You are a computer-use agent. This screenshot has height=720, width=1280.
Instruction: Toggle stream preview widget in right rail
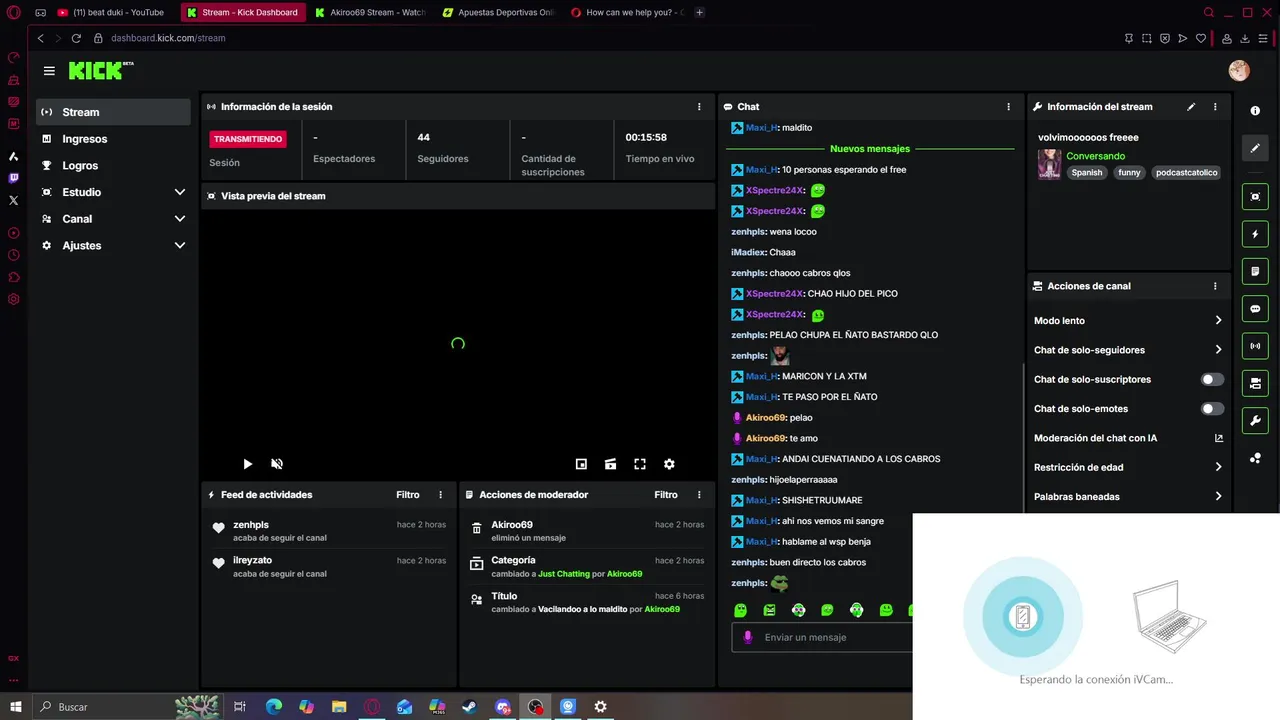pos(1255,197)
